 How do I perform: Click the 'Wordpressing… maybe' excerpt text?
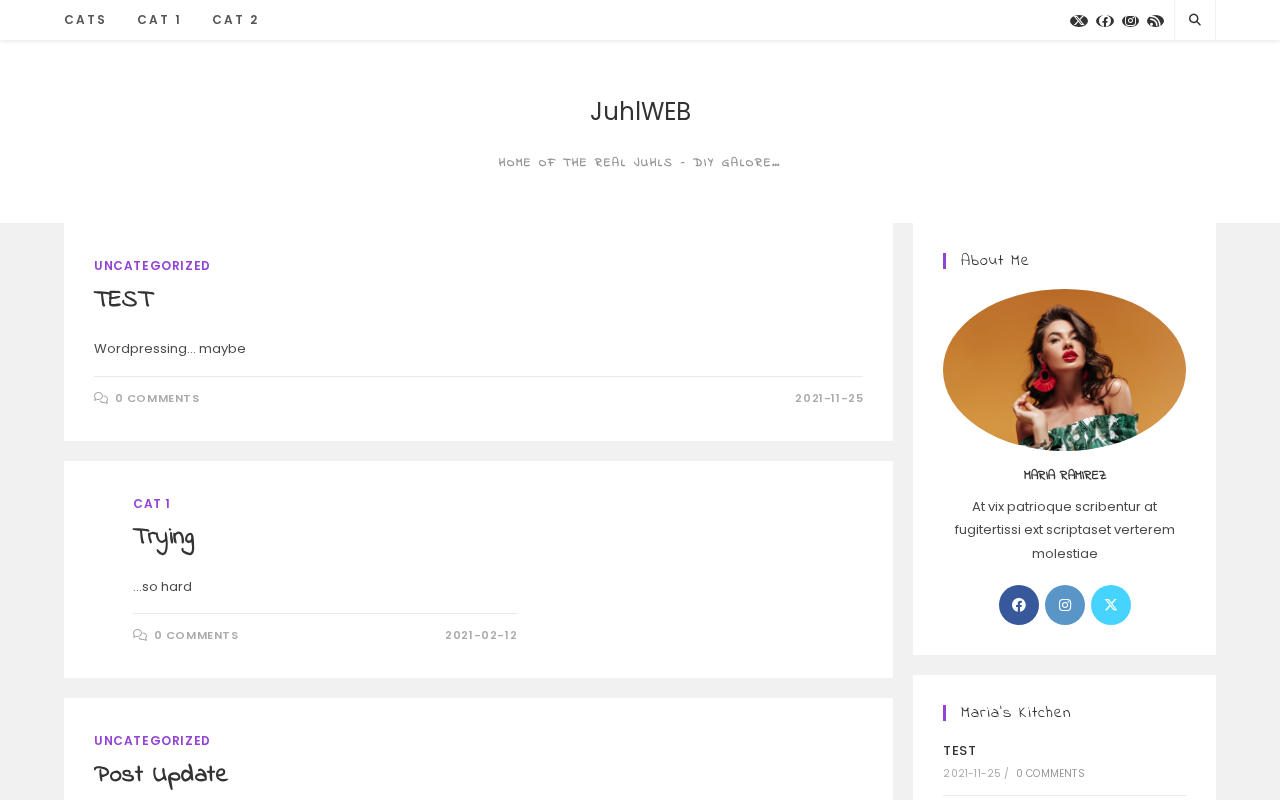[x=170, y=349]
